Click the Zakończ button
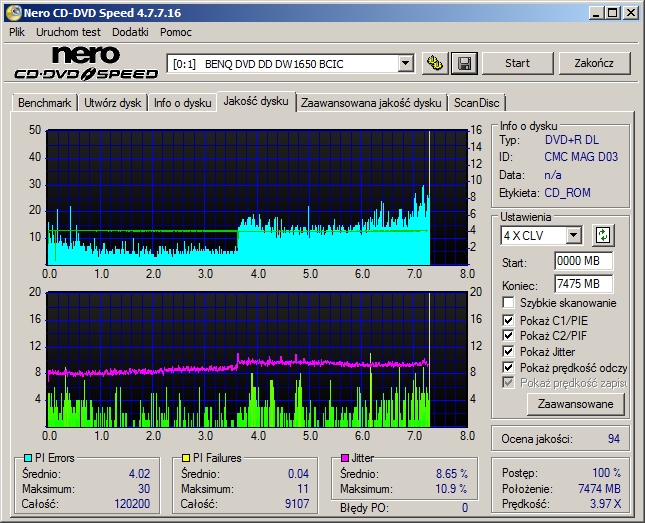 (x=594, y=63)
